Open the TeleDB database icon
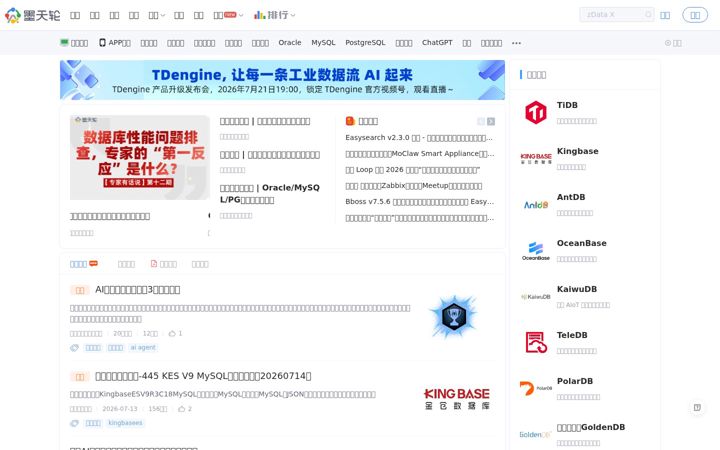This screenshot has height=450, width=720. pos(536,342)
